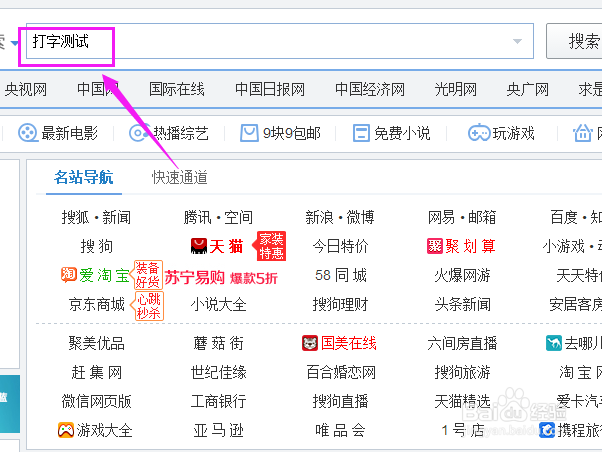Click the Tmall cat logo icon
The image size is (602, 452).
click(199, 246)
